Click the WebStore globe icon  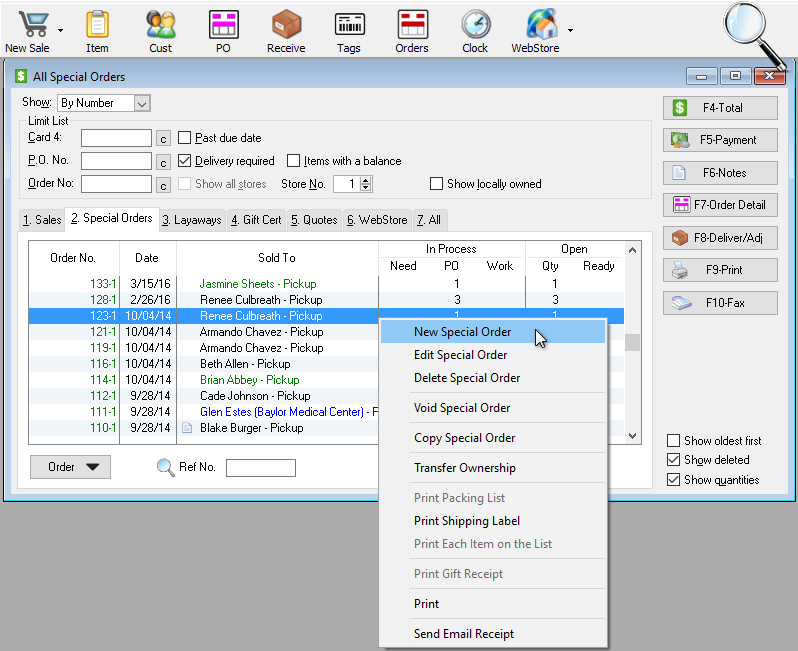click(539, 25)
